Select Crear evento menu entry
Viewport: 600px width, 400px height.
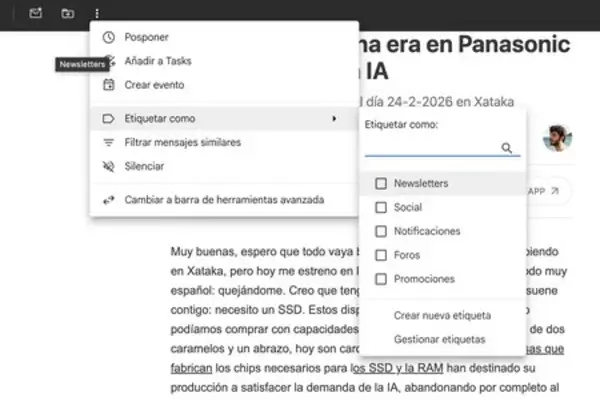click(224, 85)
